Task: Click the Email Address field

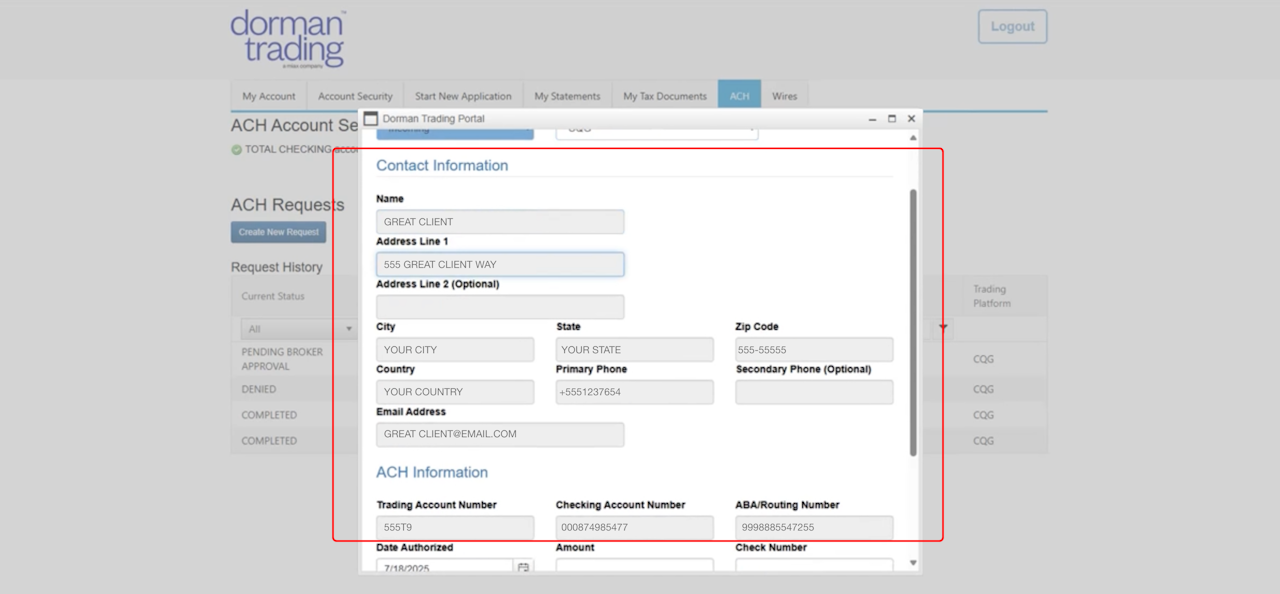Action: (500, 434)
